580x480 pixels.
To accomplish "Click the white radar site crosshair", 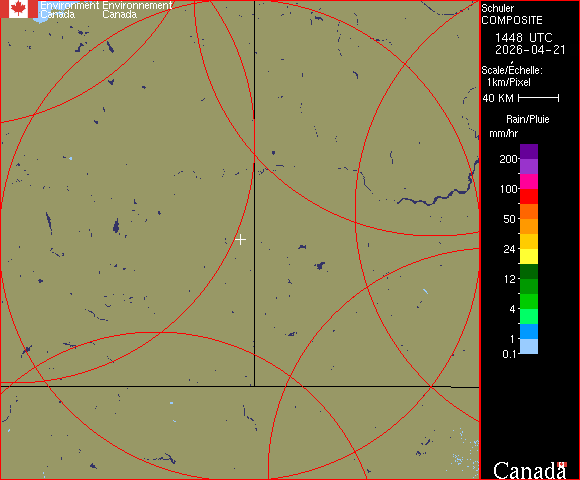I will point(240,240).
